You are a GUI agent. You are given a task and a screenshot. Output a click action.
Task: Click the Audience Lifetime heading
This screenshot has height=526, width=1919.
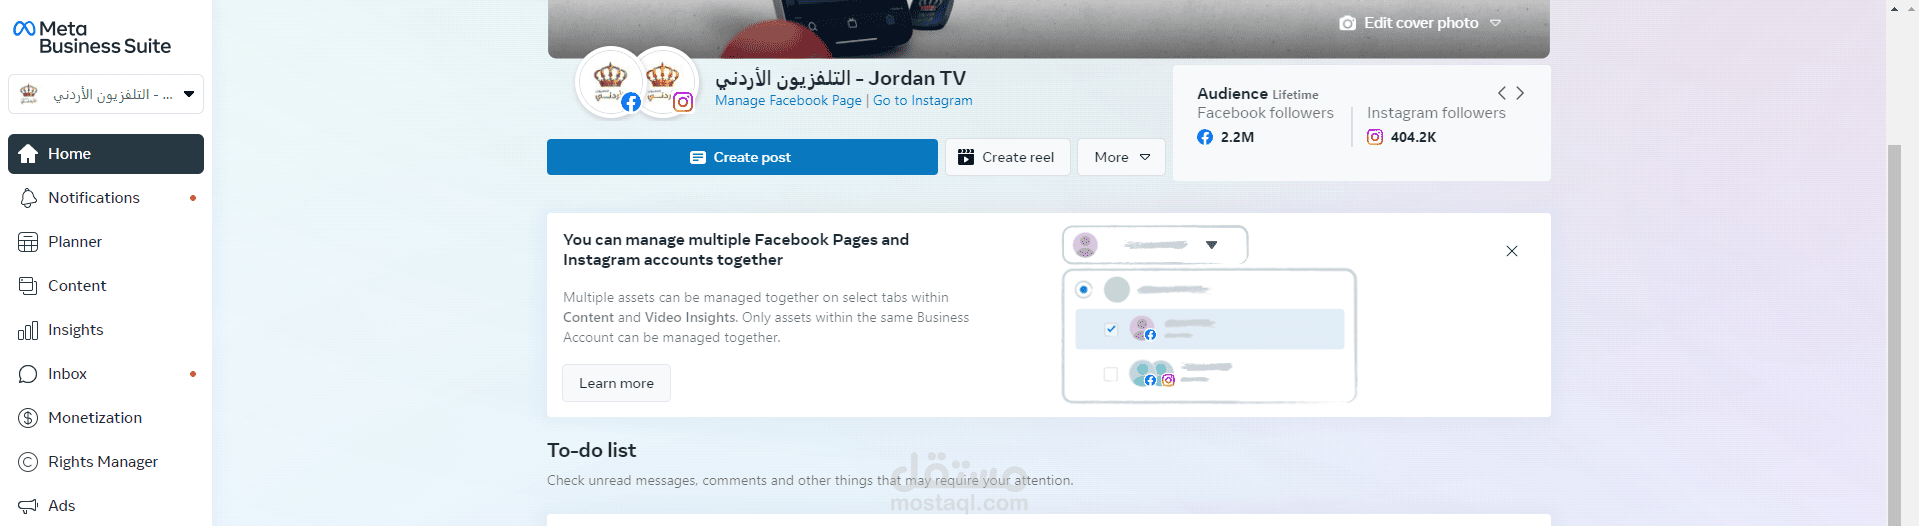(1257, 94)
